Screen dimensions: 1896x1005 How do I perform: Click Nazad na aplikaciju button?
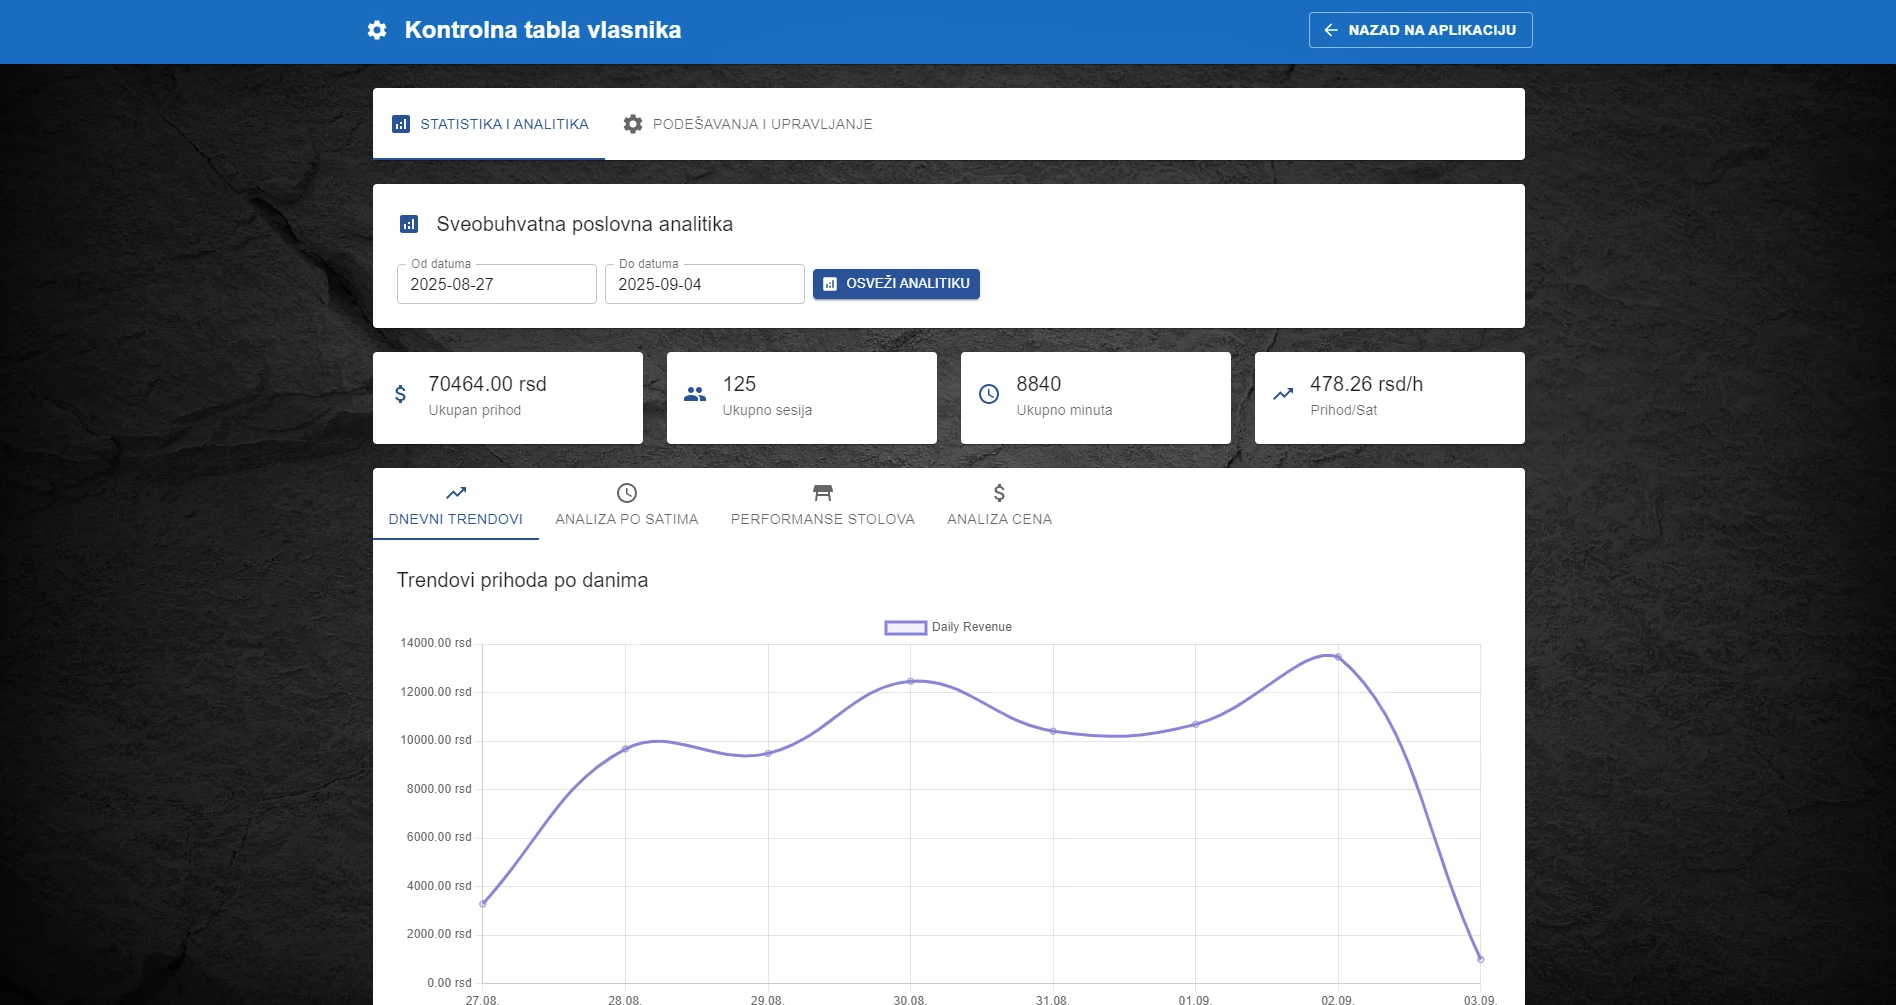(1420, 30)
